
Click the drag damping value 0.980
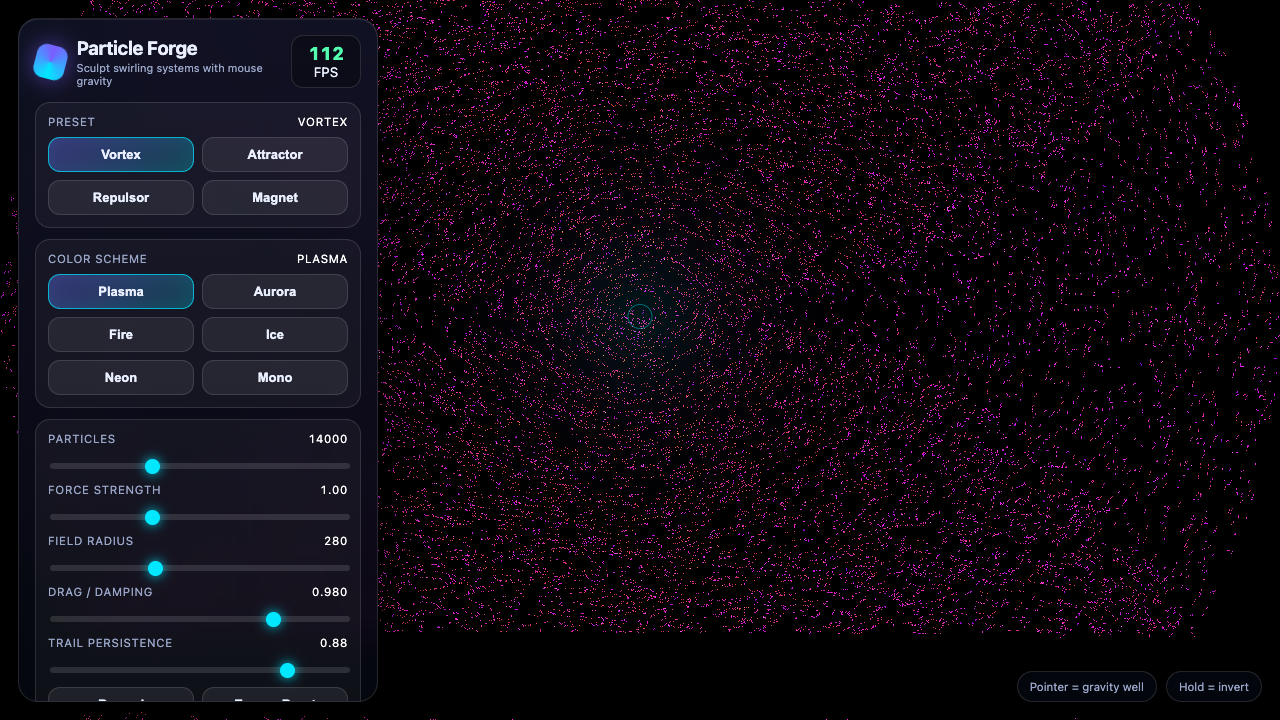click(330, 592)
